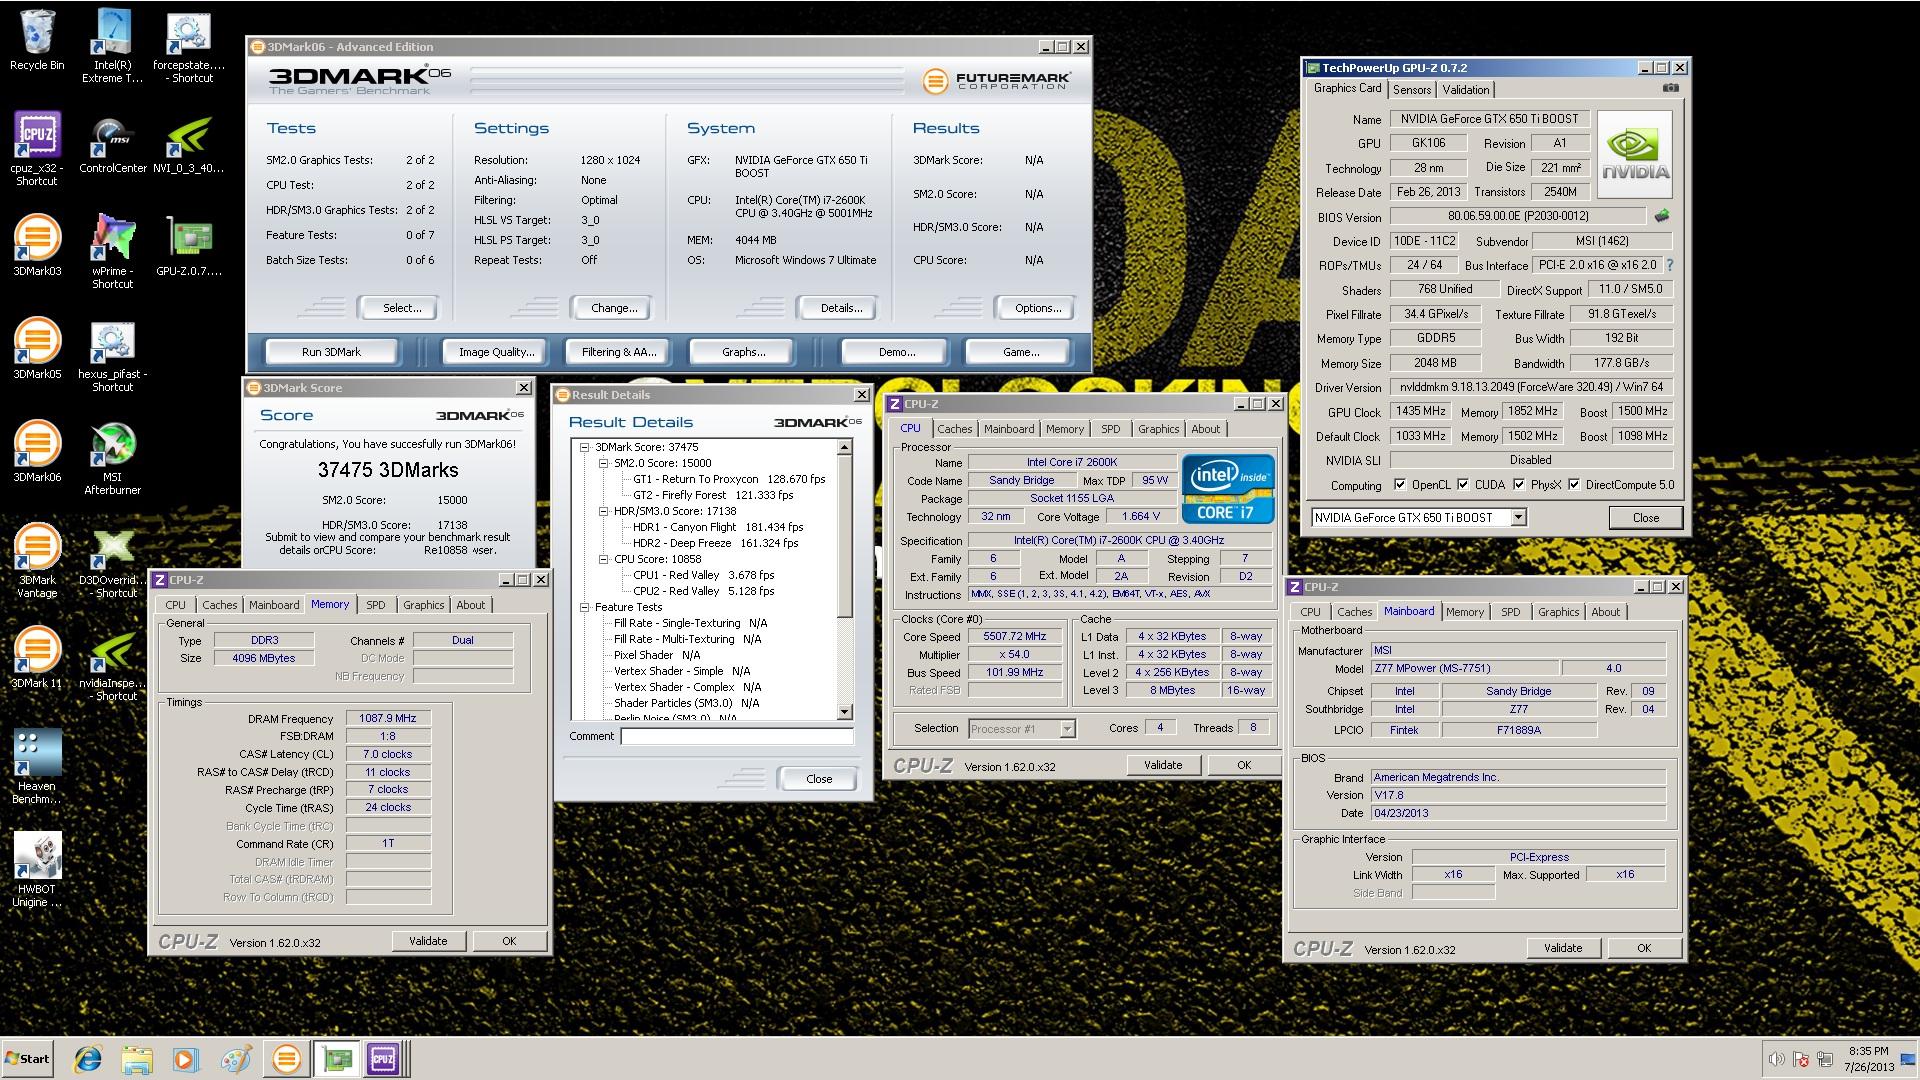The image size is (1920, 1080).
Task: Click Validate in mainboard CPU-Z window
Action: pos(1563,948)
